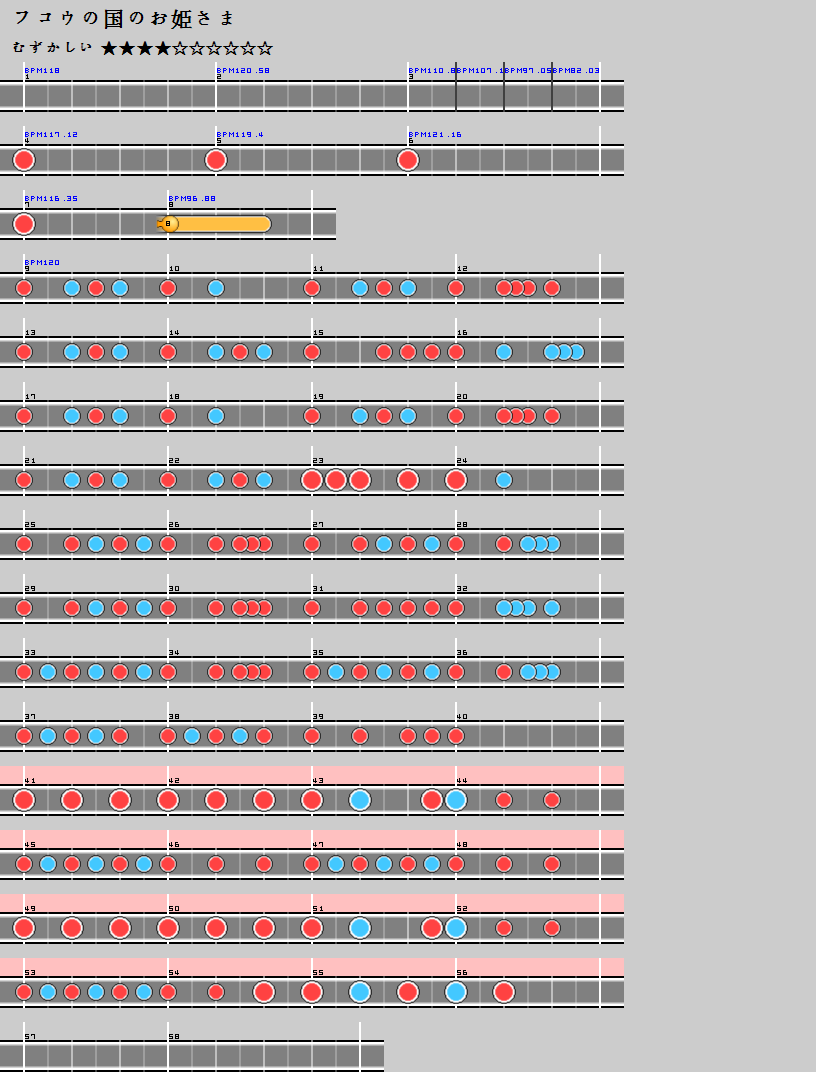Click the drumroll head in measure 8

click(169, 224)
